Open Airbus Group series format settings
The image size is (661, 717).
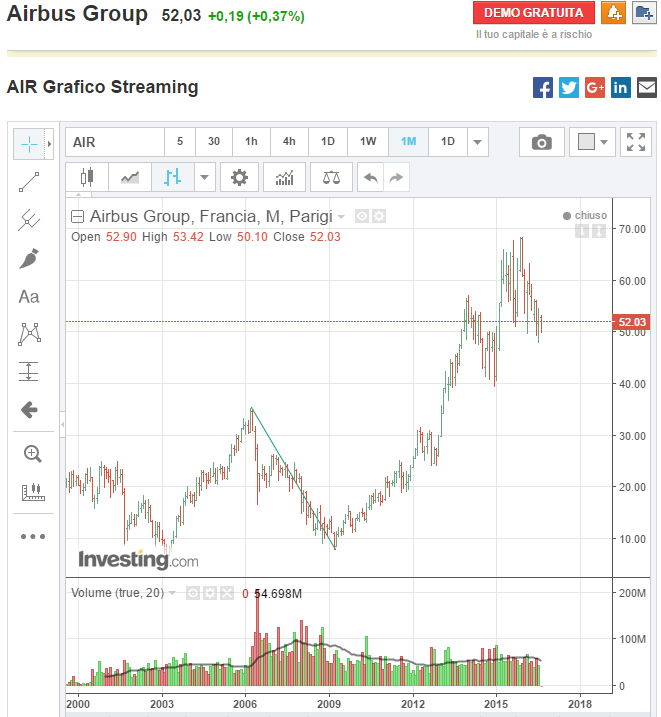click(379, 216)
